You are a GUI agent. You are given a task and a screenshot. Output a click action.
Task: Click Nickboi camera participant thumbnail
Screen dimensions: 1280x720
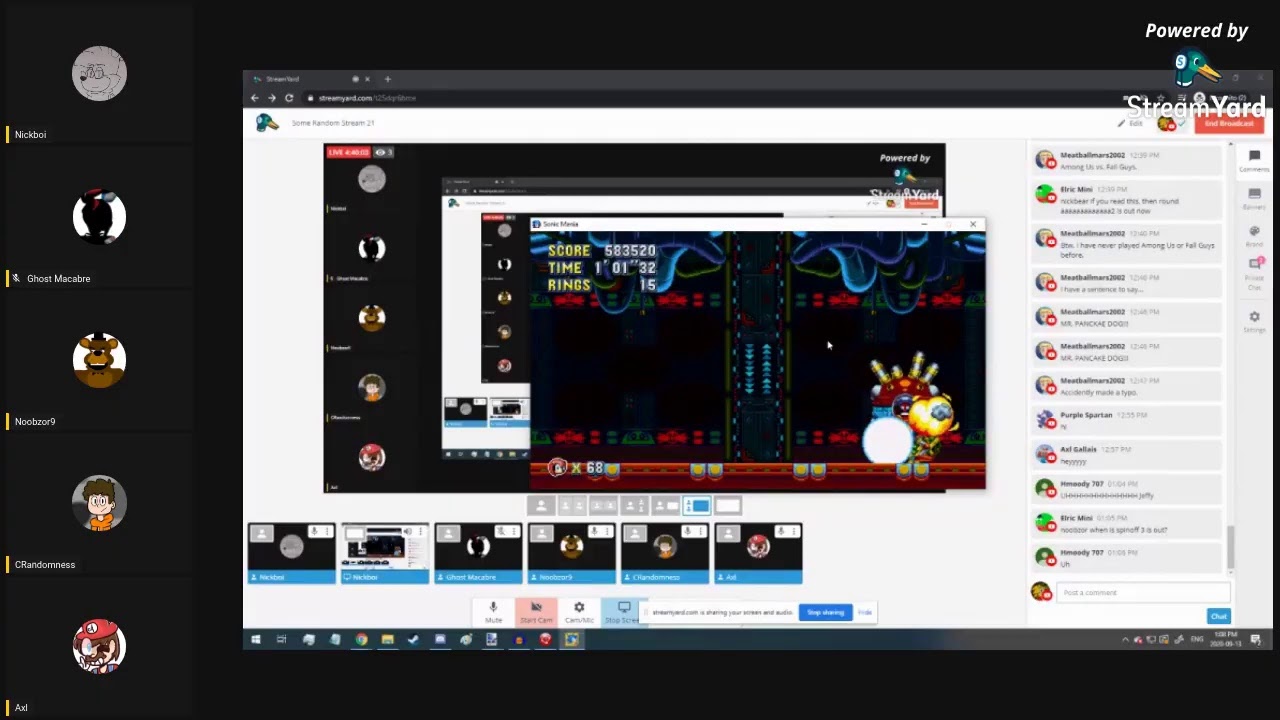[292, 553]
